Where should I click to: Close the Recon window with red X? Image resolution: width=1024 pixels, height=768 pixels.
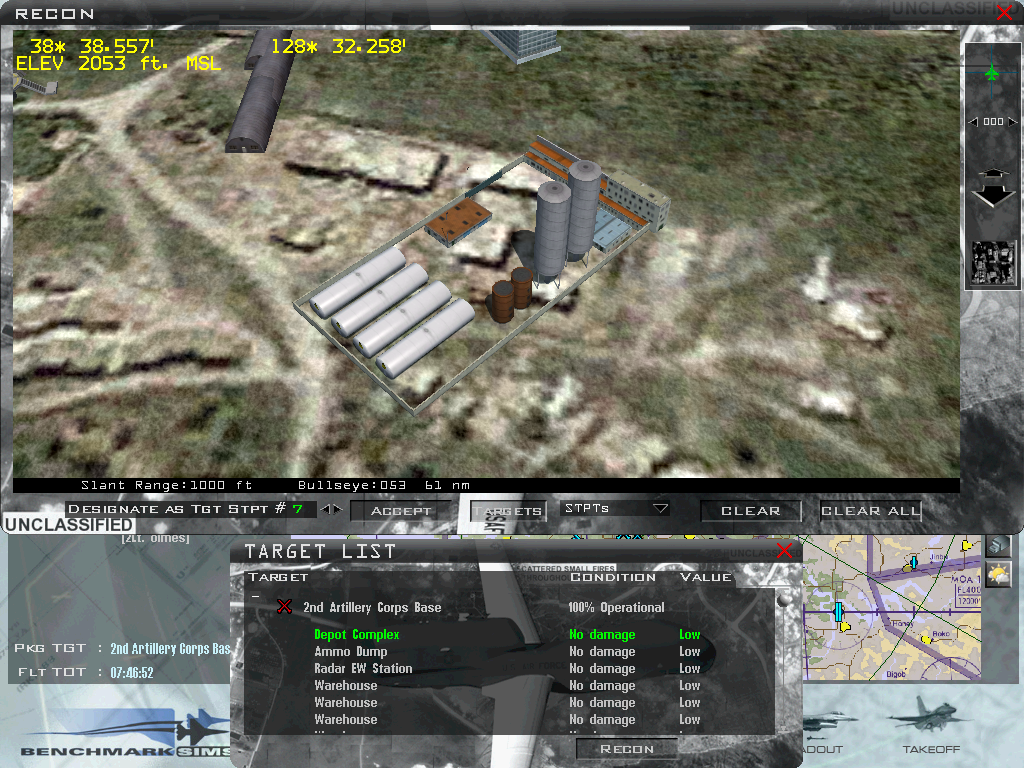click(1004, 12)
